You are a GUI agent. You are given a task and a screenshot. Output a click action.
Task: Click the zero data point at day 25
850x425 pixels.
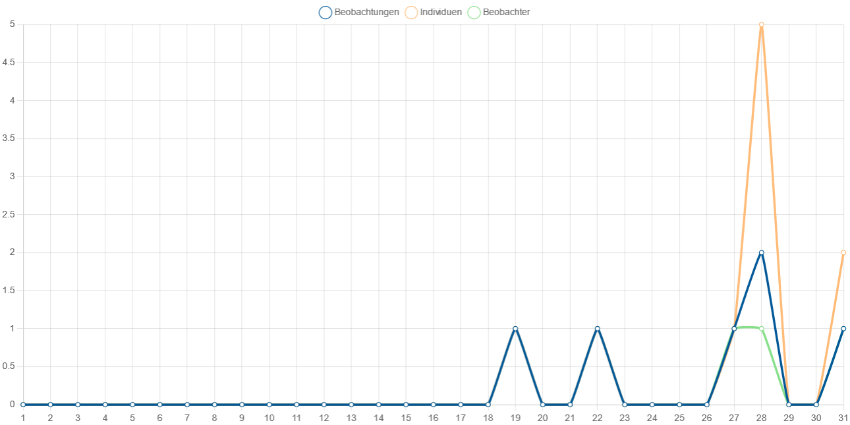[679, 404]
